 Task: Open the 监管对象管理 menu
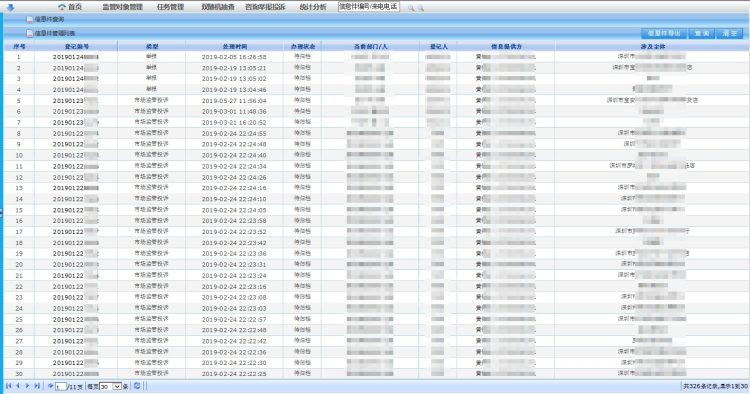pyautogui.click(x=122, y=7)
